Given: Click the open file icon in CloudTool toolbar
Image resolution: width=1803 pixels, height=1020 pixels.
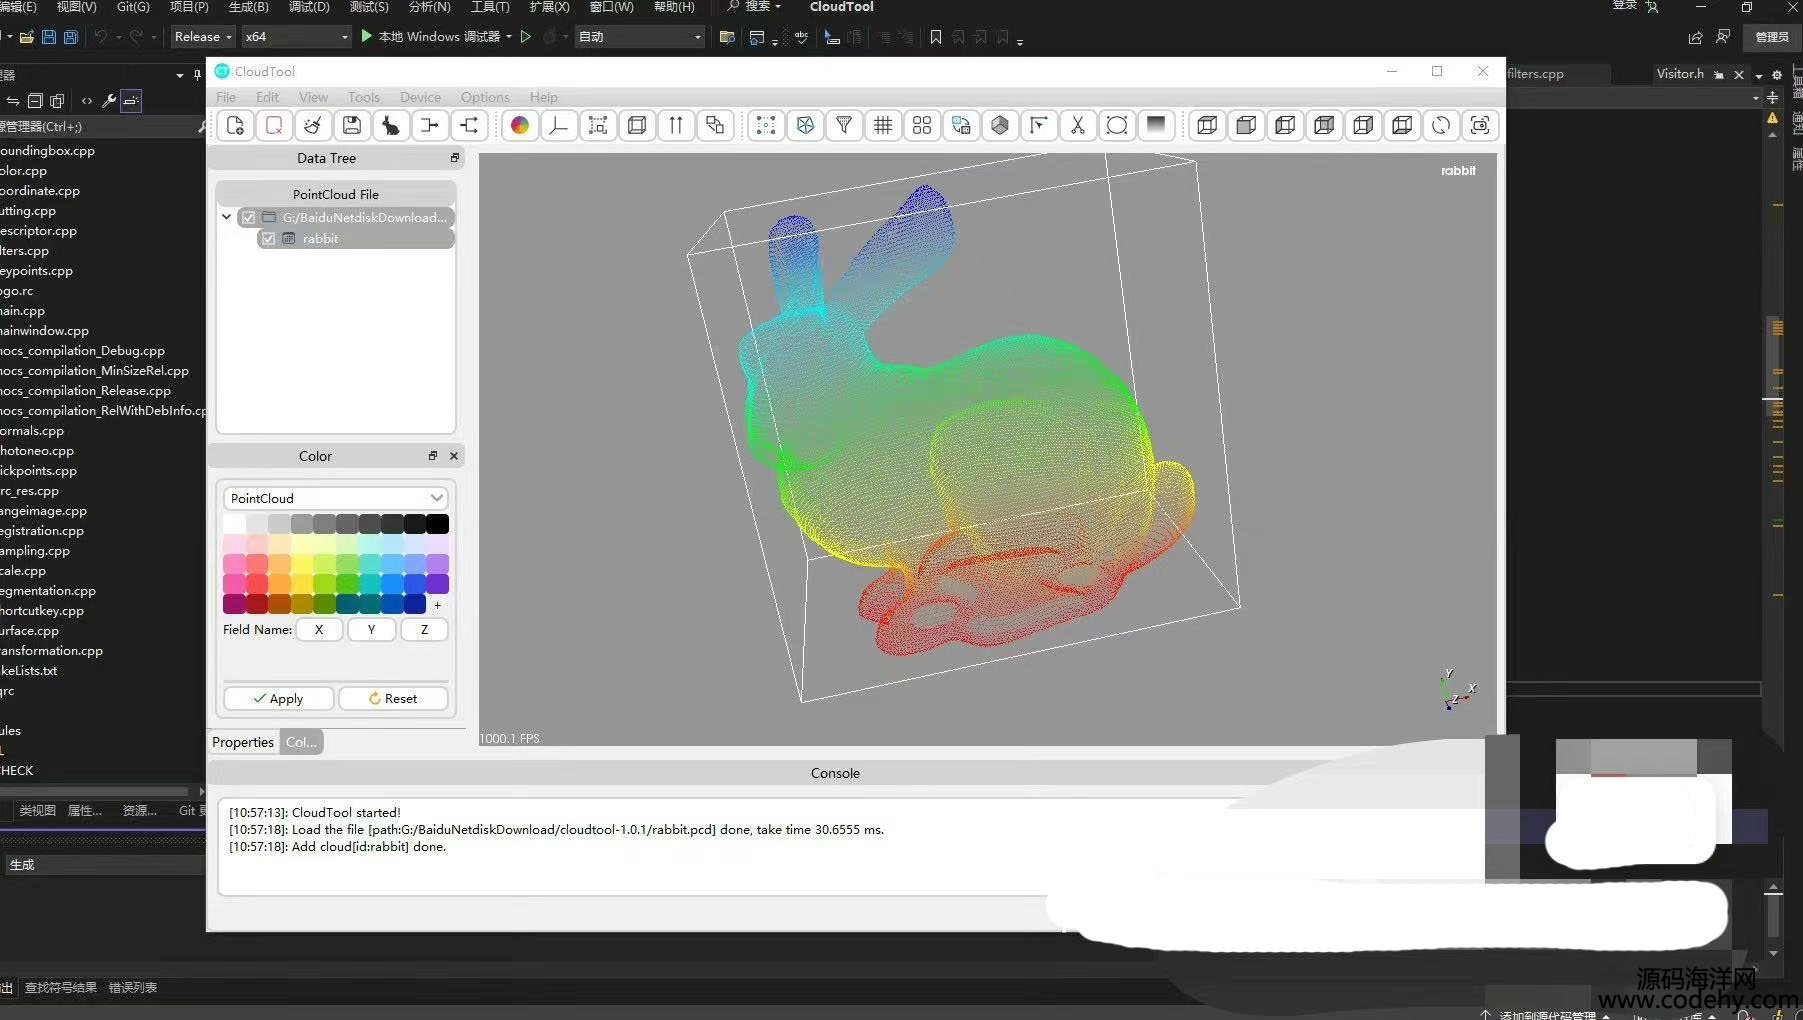Looking at the screenshot, I should tap(235, 125).
